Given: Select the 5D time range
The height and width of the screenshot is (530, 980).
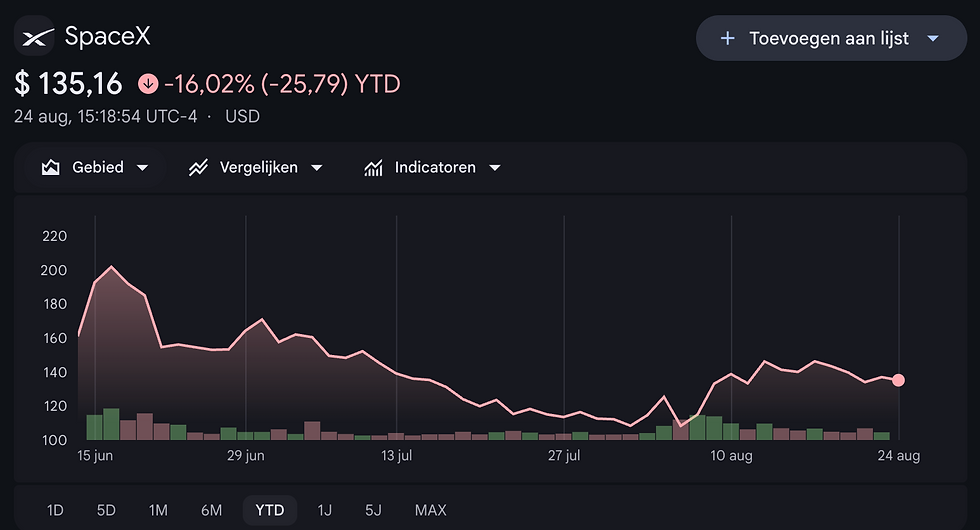Looking at the screenshot, I should click(x=106, y=511).
